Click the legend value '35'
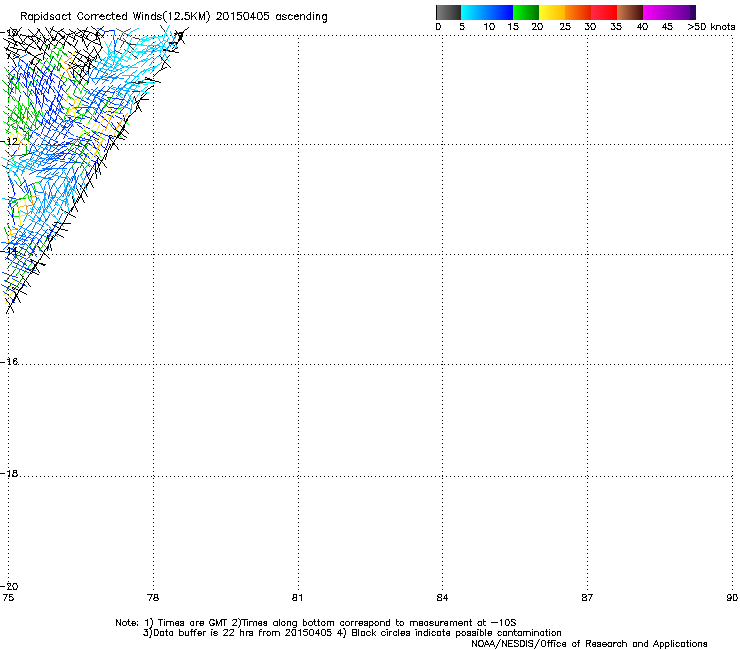 [x=616, y=27]
